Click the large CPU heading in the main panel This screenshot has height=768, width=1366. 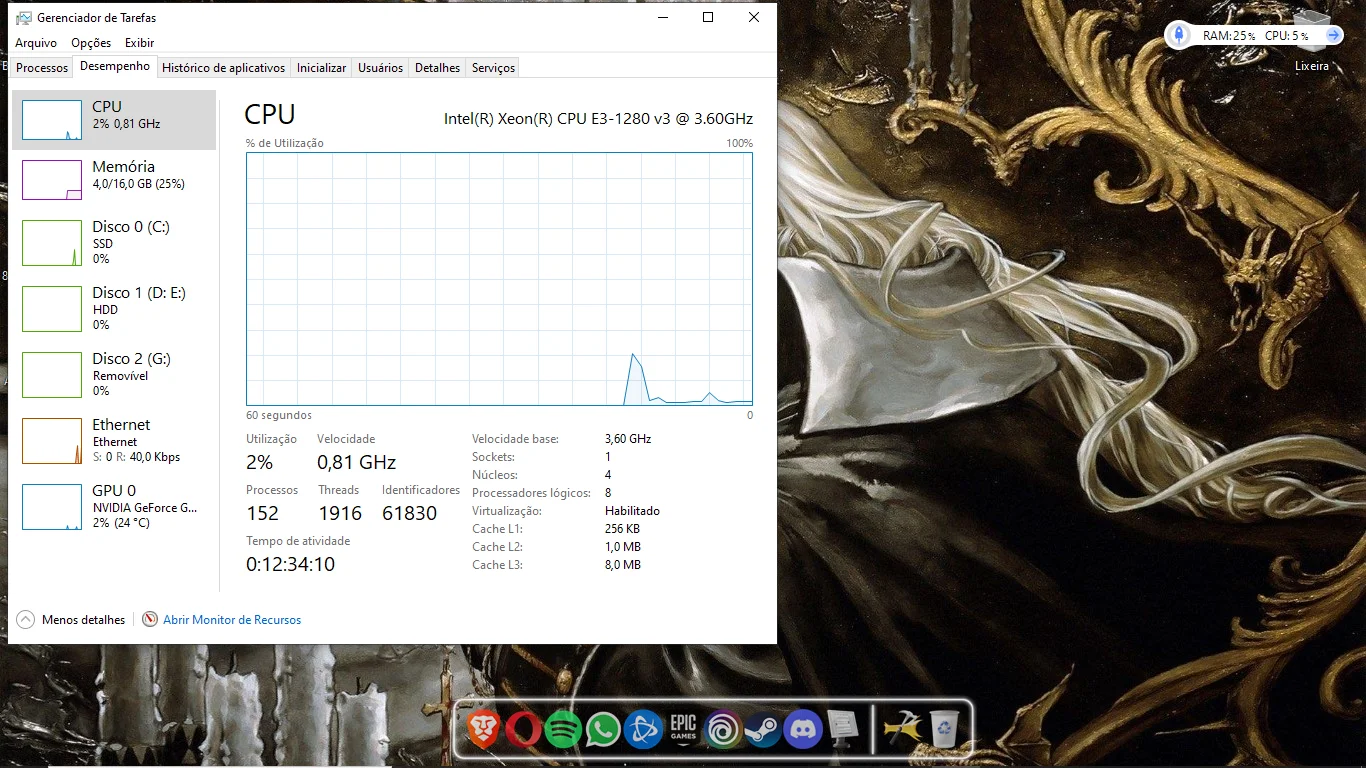[270, 114]
